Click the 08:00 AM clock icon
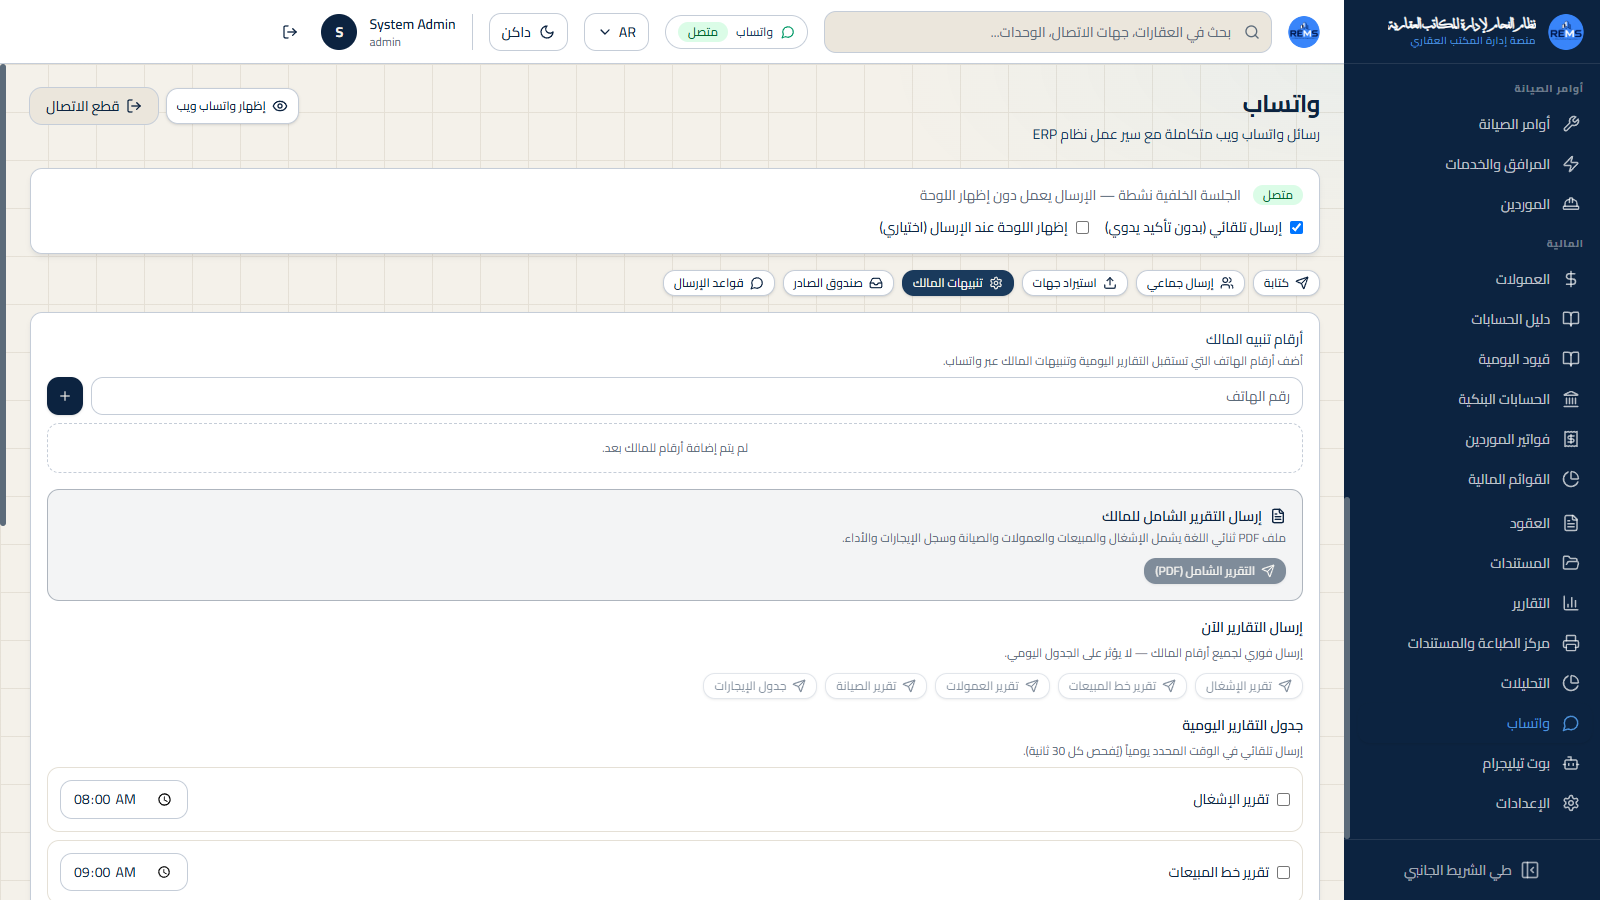 [x=165, y=800]
